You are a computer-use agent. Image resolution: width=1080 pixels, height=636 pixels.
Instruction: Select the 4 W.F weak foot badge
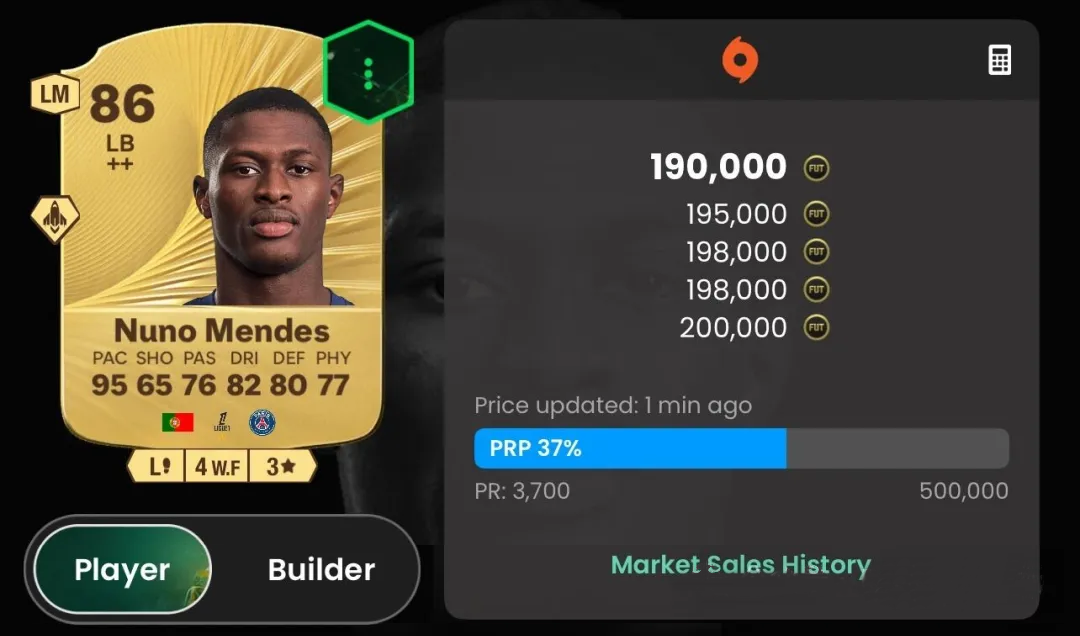click(217, 466)
